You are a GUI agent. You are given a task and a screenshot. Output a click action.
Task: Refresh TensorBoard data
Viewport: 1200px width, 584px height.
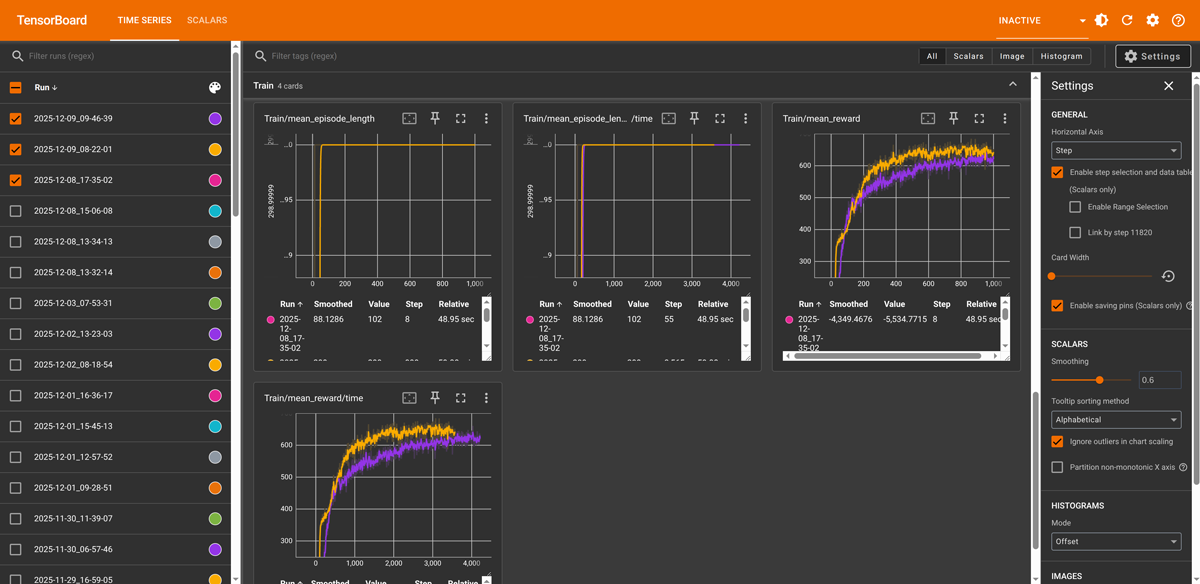click(x=1128, y=20)
